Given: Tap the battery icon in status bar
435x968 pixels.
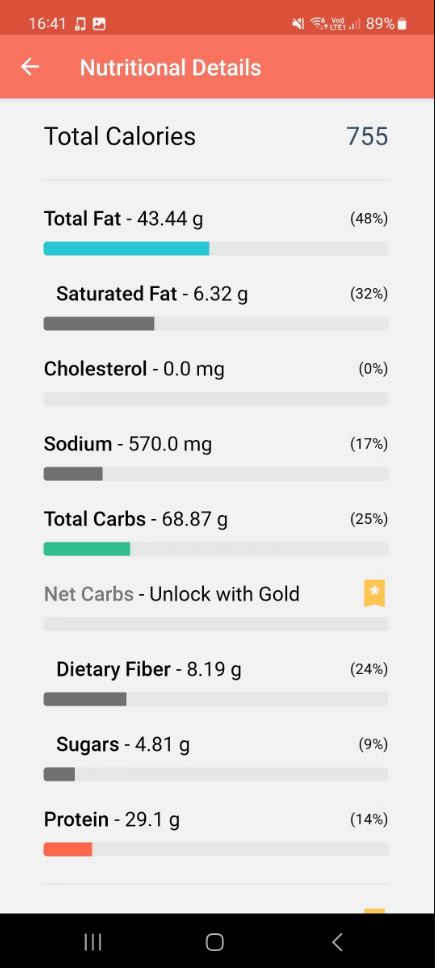Looking at the screenshot, I should (402, 24).
